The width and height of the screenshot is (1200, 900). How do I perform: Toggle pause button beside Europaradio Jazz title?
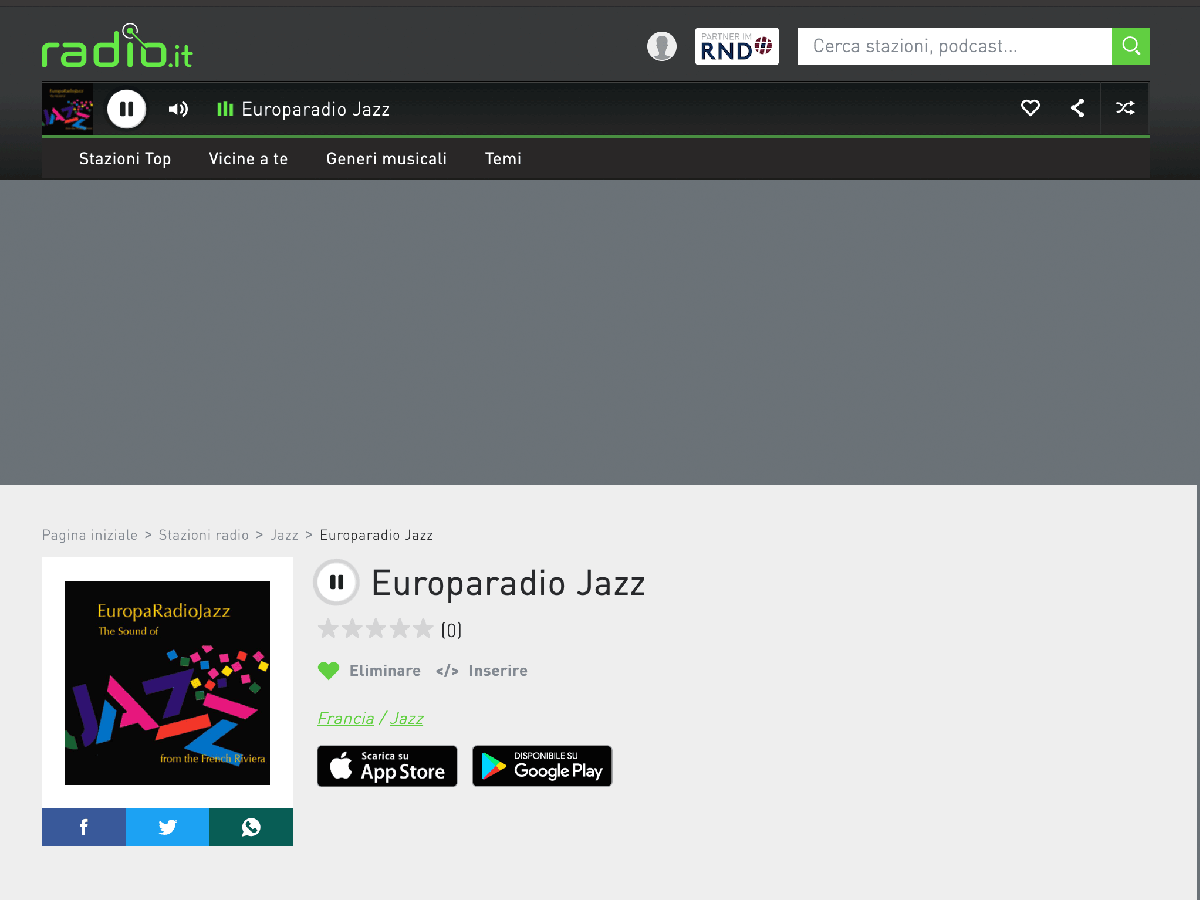(x=336, y=582)
